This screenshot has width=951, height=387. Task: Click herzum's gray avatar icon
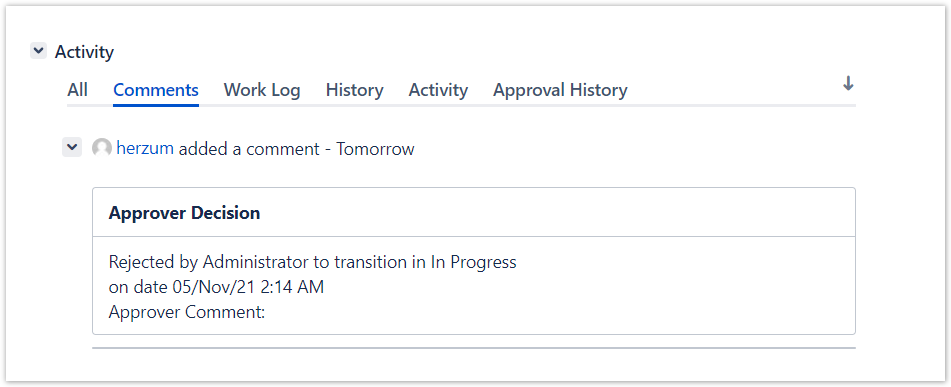pos(102,148)
